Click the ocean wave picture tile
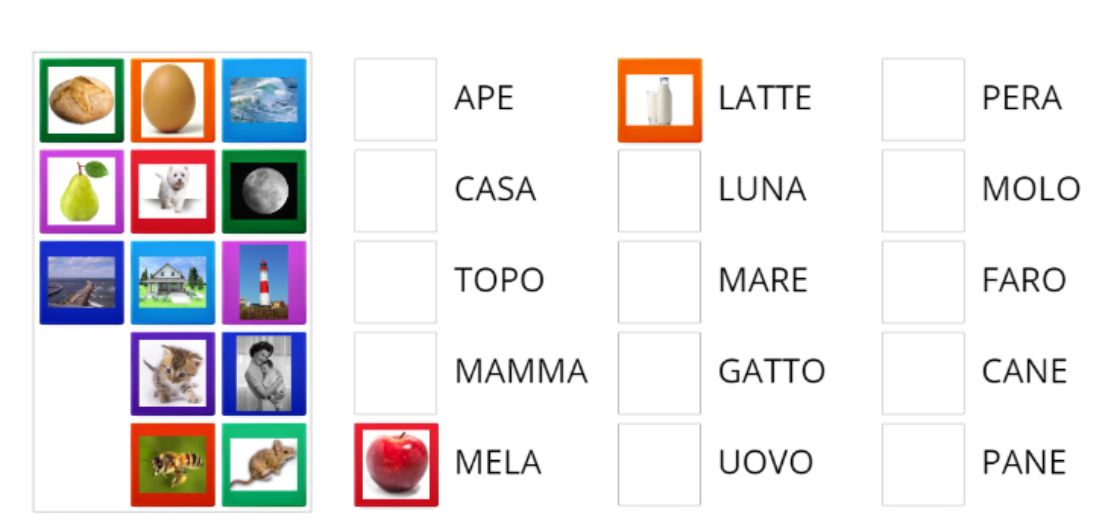 coord(264,100)
